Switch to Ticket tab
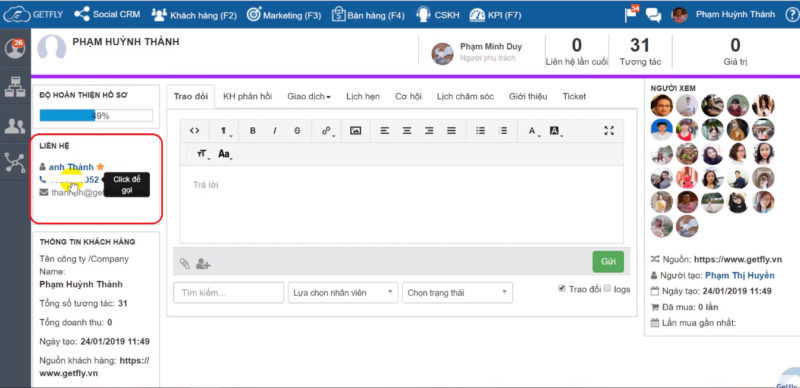This screenshot has width=800, height=388. coord(574,96)
